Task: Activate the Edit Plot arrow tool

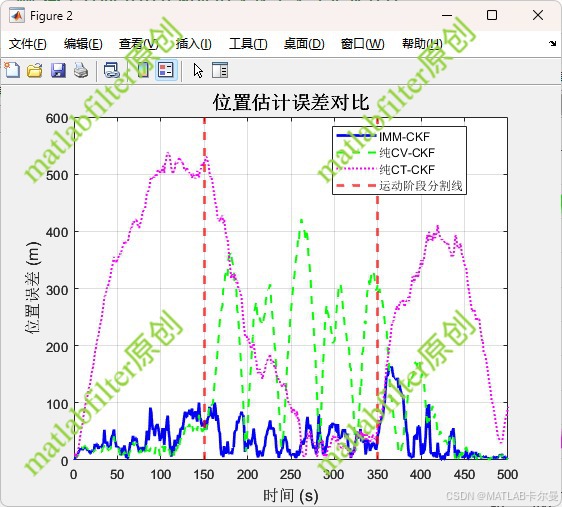Action: pyautogui.click(x=198, y=70)
